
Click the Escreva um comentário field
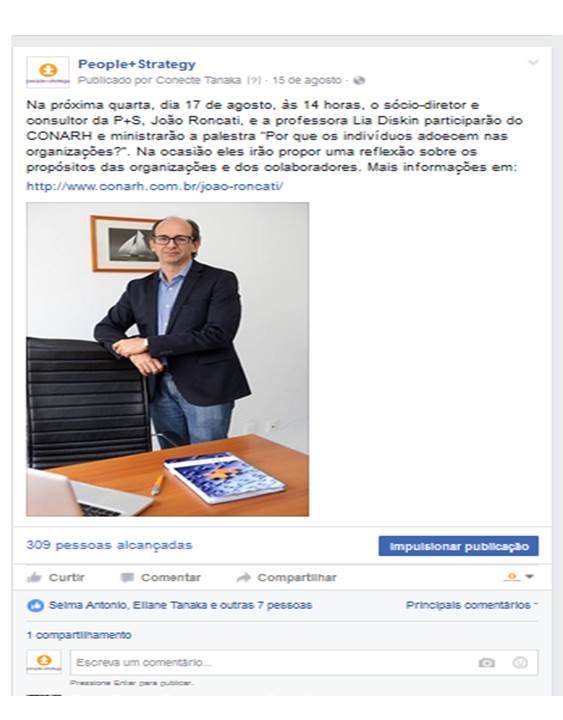click(304, 662)
